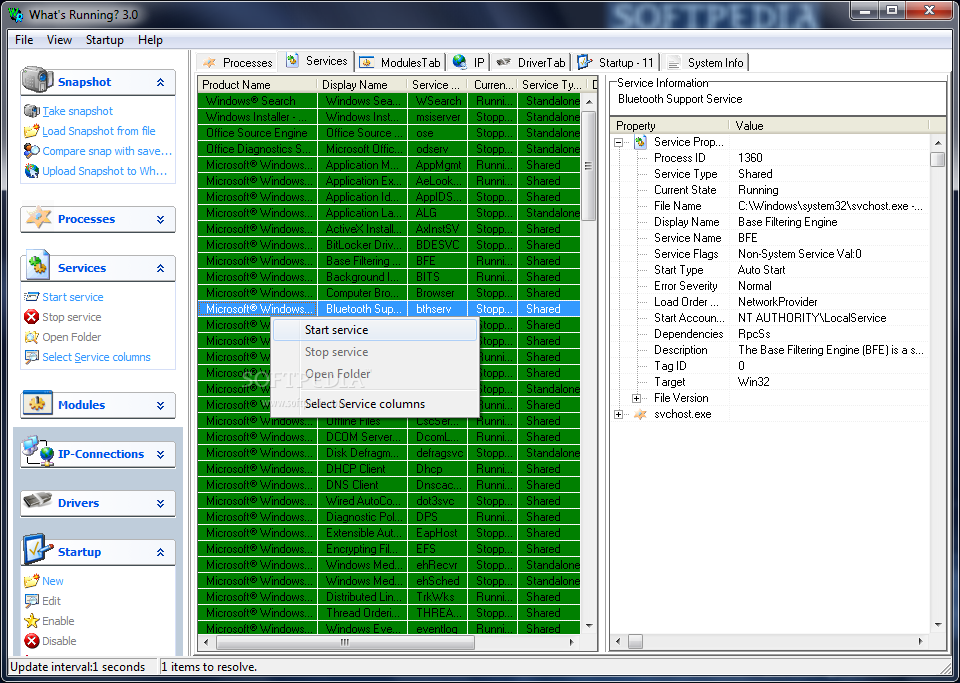The width and height of the screenshot is (960, 683).
Task: Open the File menu
Action: [x=24, y=40]
